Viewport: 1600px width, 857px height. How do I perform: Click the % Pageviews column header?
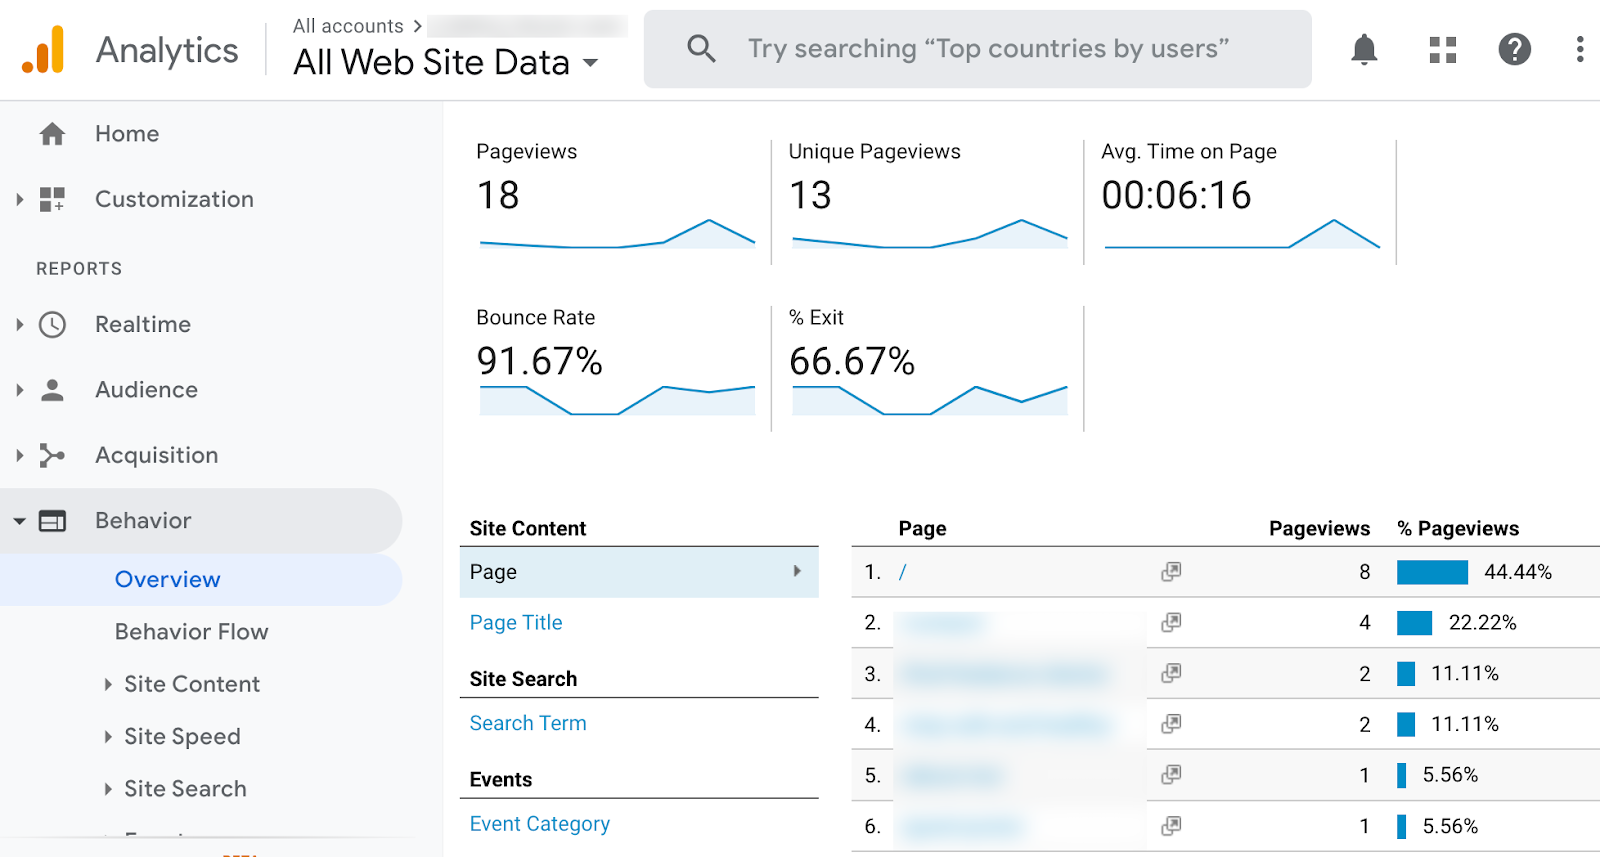pyautogui.click(x=1458, y=528)
